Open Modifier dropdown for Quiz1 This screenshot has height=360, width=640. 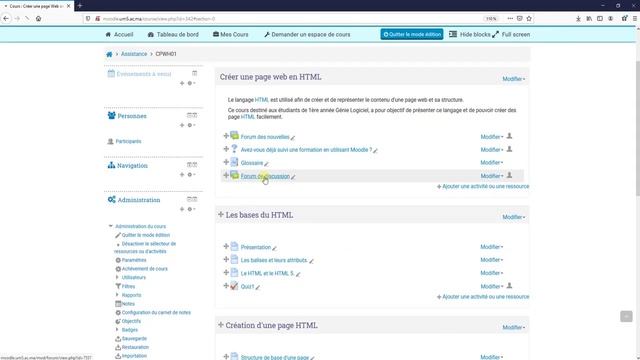click(491, 287)
